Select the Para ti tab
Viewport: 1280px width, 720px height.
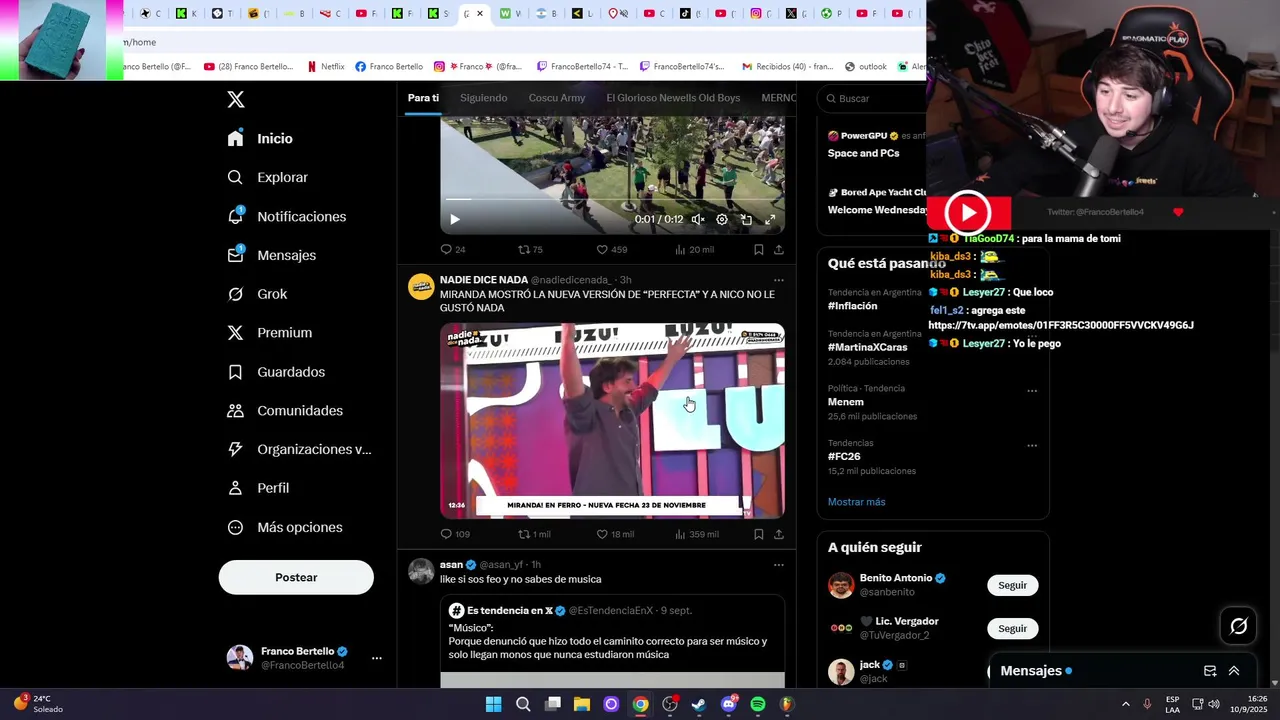pos(423,98)
